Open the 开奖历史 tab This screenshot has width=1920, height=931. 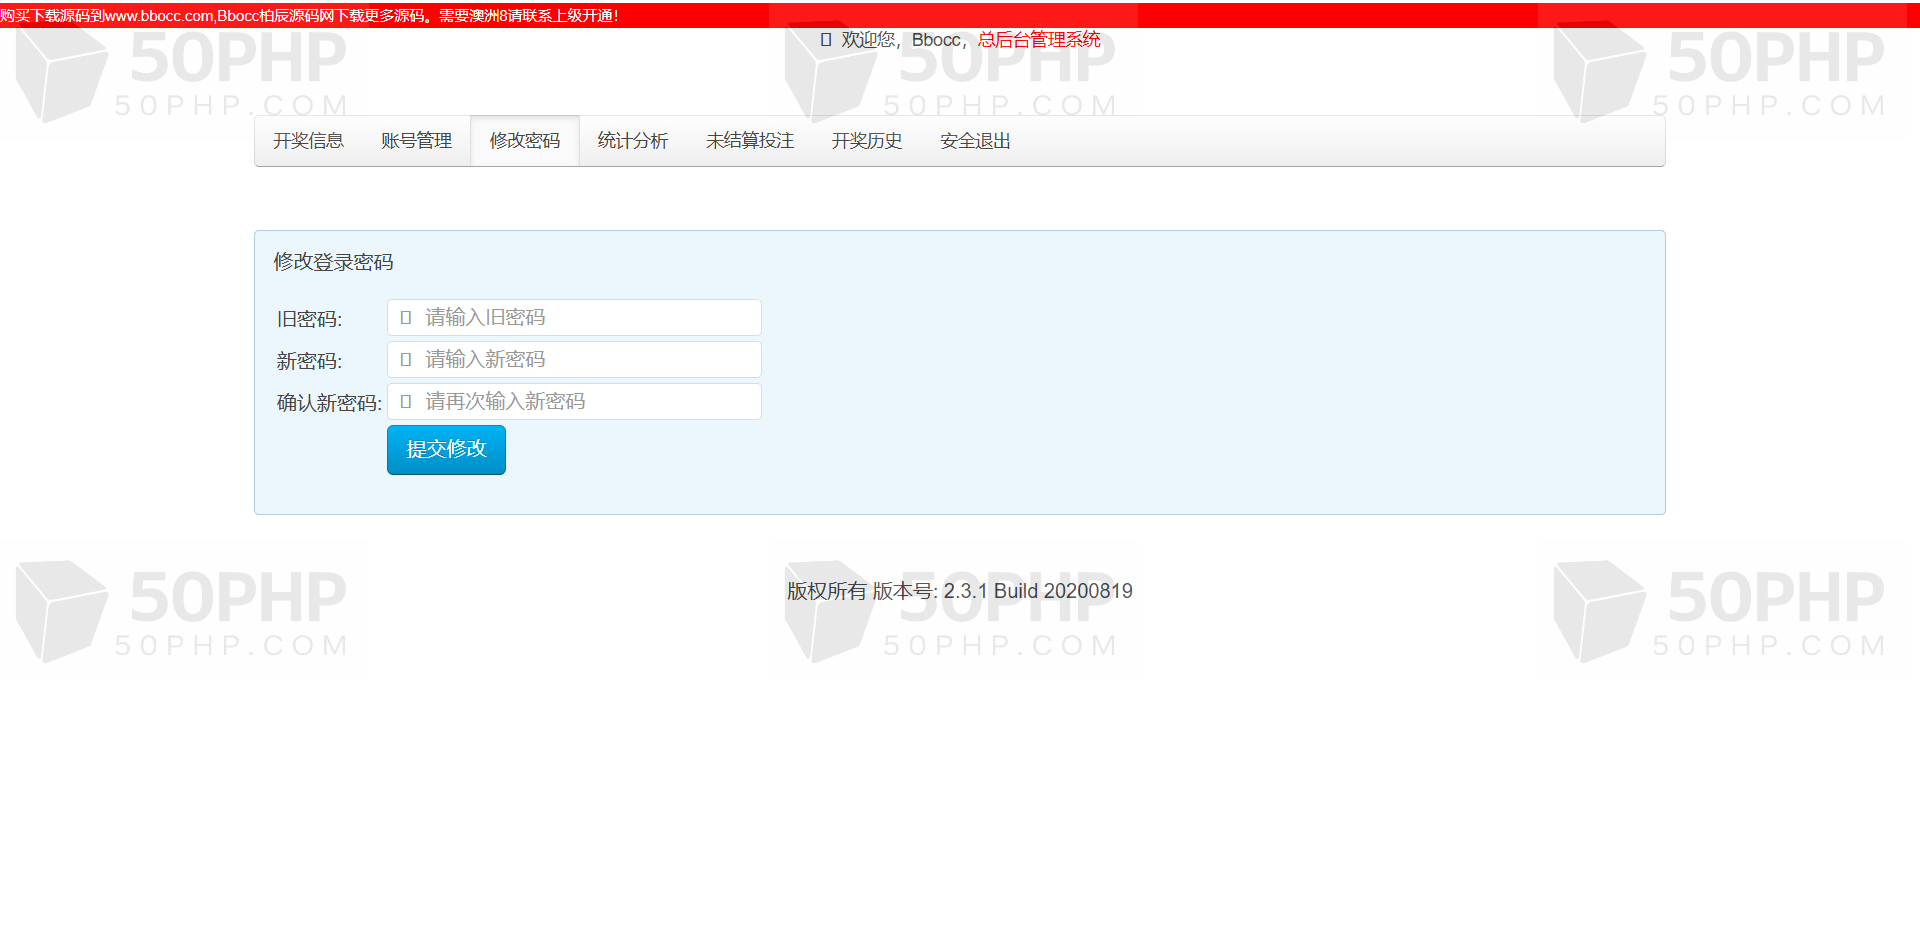click(x=867, y=141)
